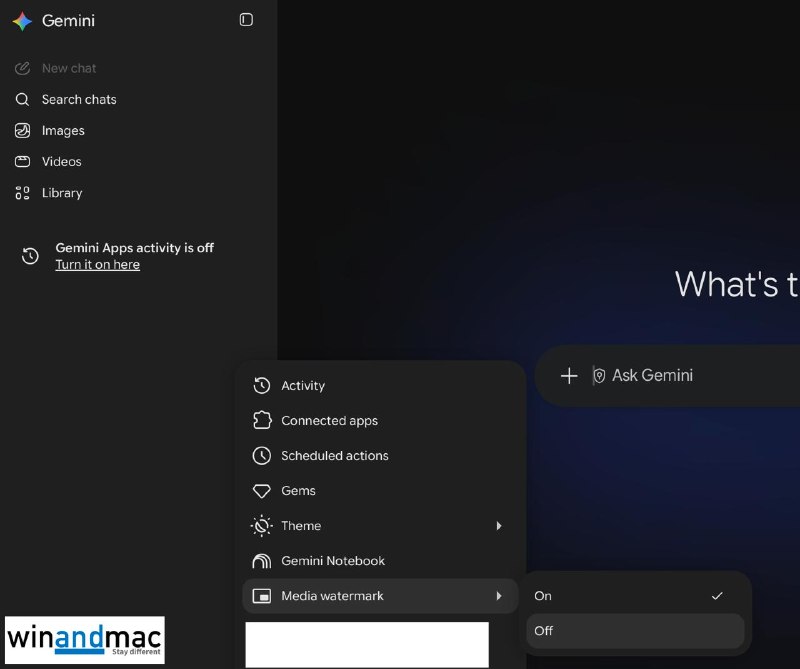Select the On watermark option
Viewport: 800px width, 669px height.
tap(635, 596)
